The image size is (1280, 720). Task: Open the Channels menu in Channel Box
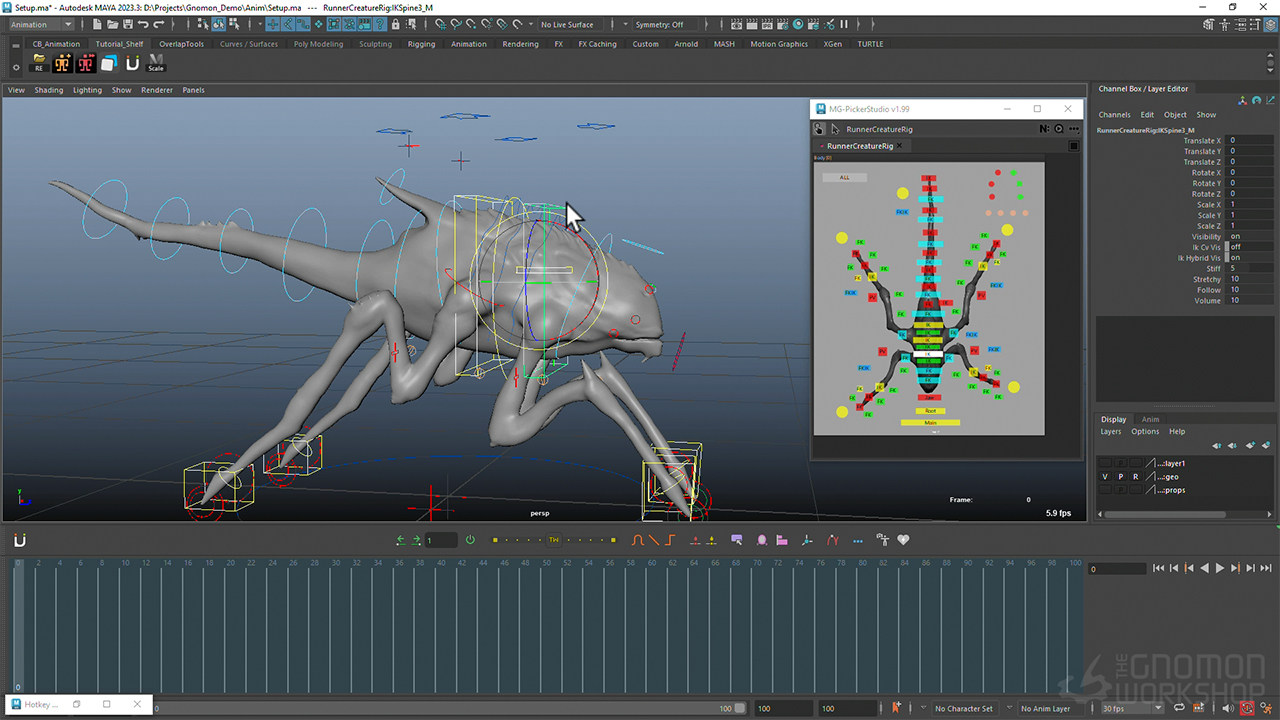pos(1114,114)
